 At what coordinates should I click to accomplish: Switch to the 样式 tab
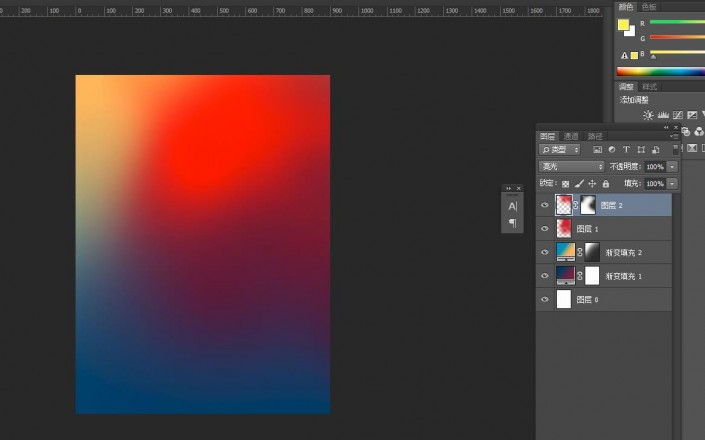[649, 87]
